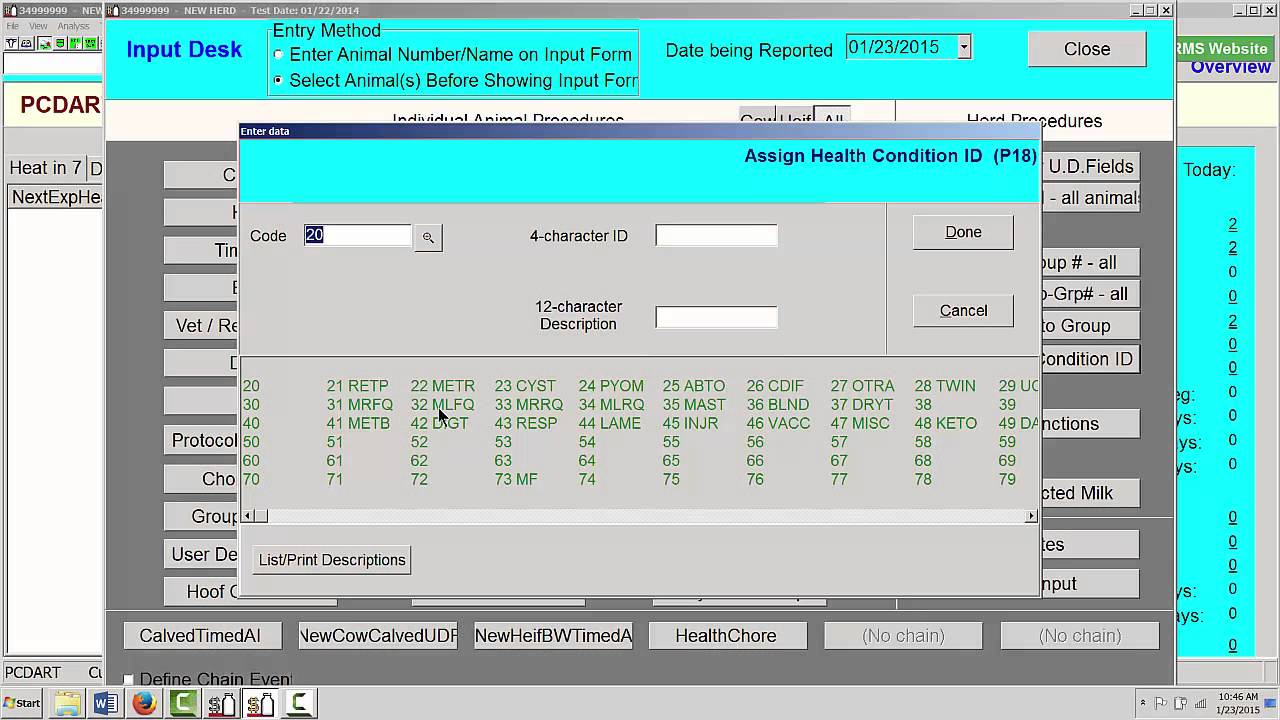1280x720 pixels.
Task: Run the HealthChore chain
Action: coord(726,636)
